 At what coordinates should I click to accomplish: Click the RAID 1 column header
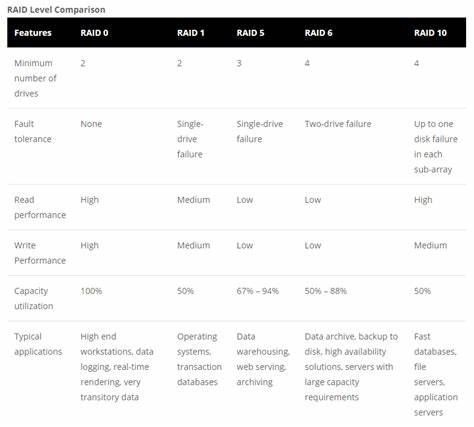191,33
